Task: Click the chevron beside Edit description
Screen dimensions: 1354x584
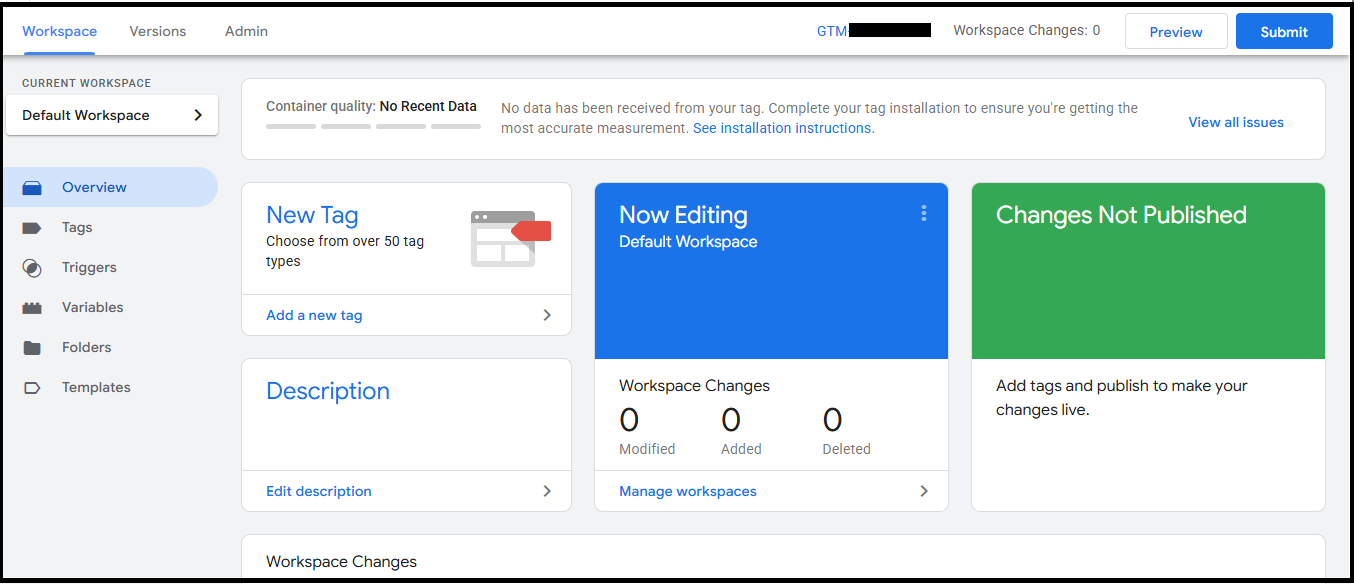Action: pos(547,491)
